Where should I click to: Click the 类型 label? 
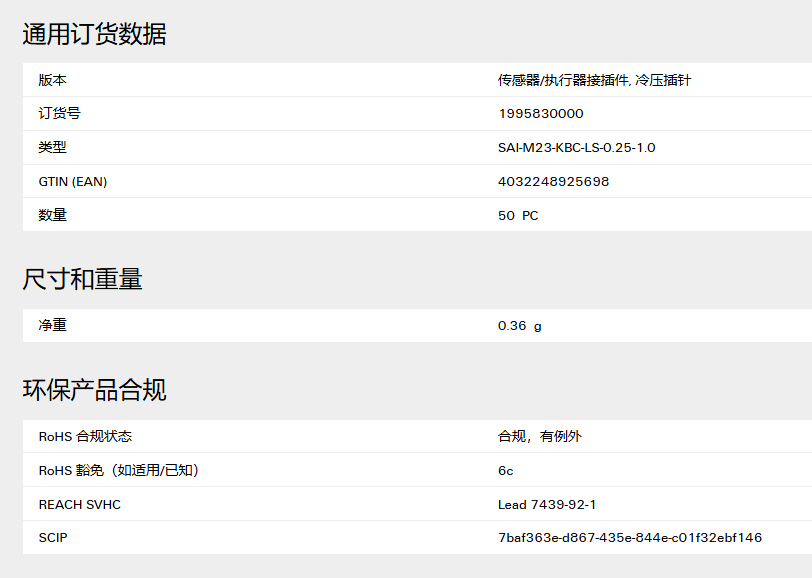point(52,147)
